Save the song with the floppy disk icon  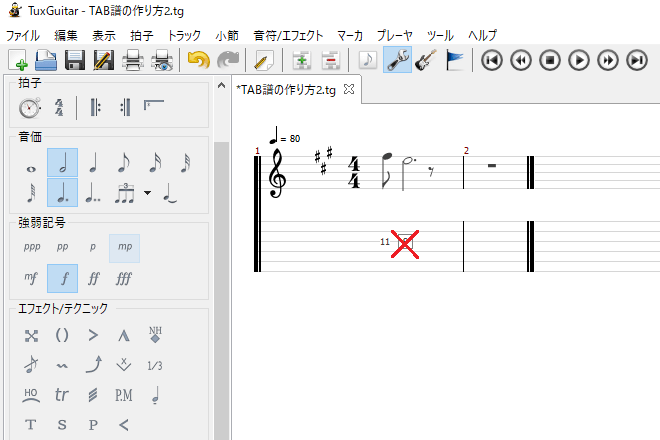click(x=75, y=60)
